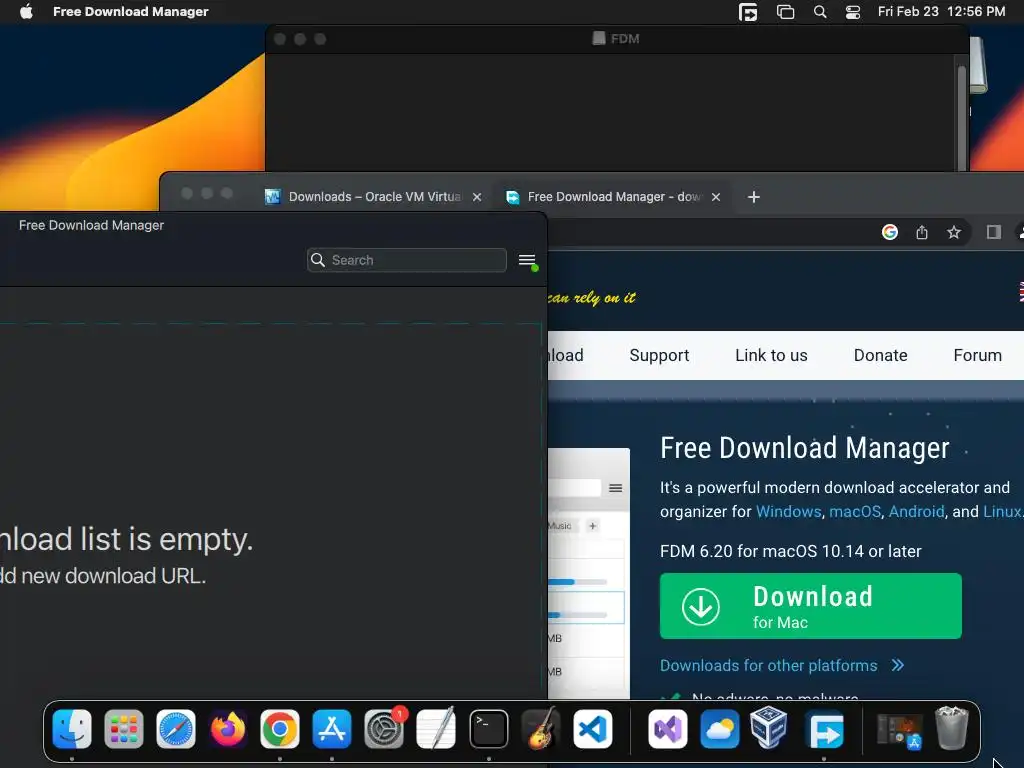Open GarageBand from the dock
This screenshot has height=768, width=1024.
[541, 729]
